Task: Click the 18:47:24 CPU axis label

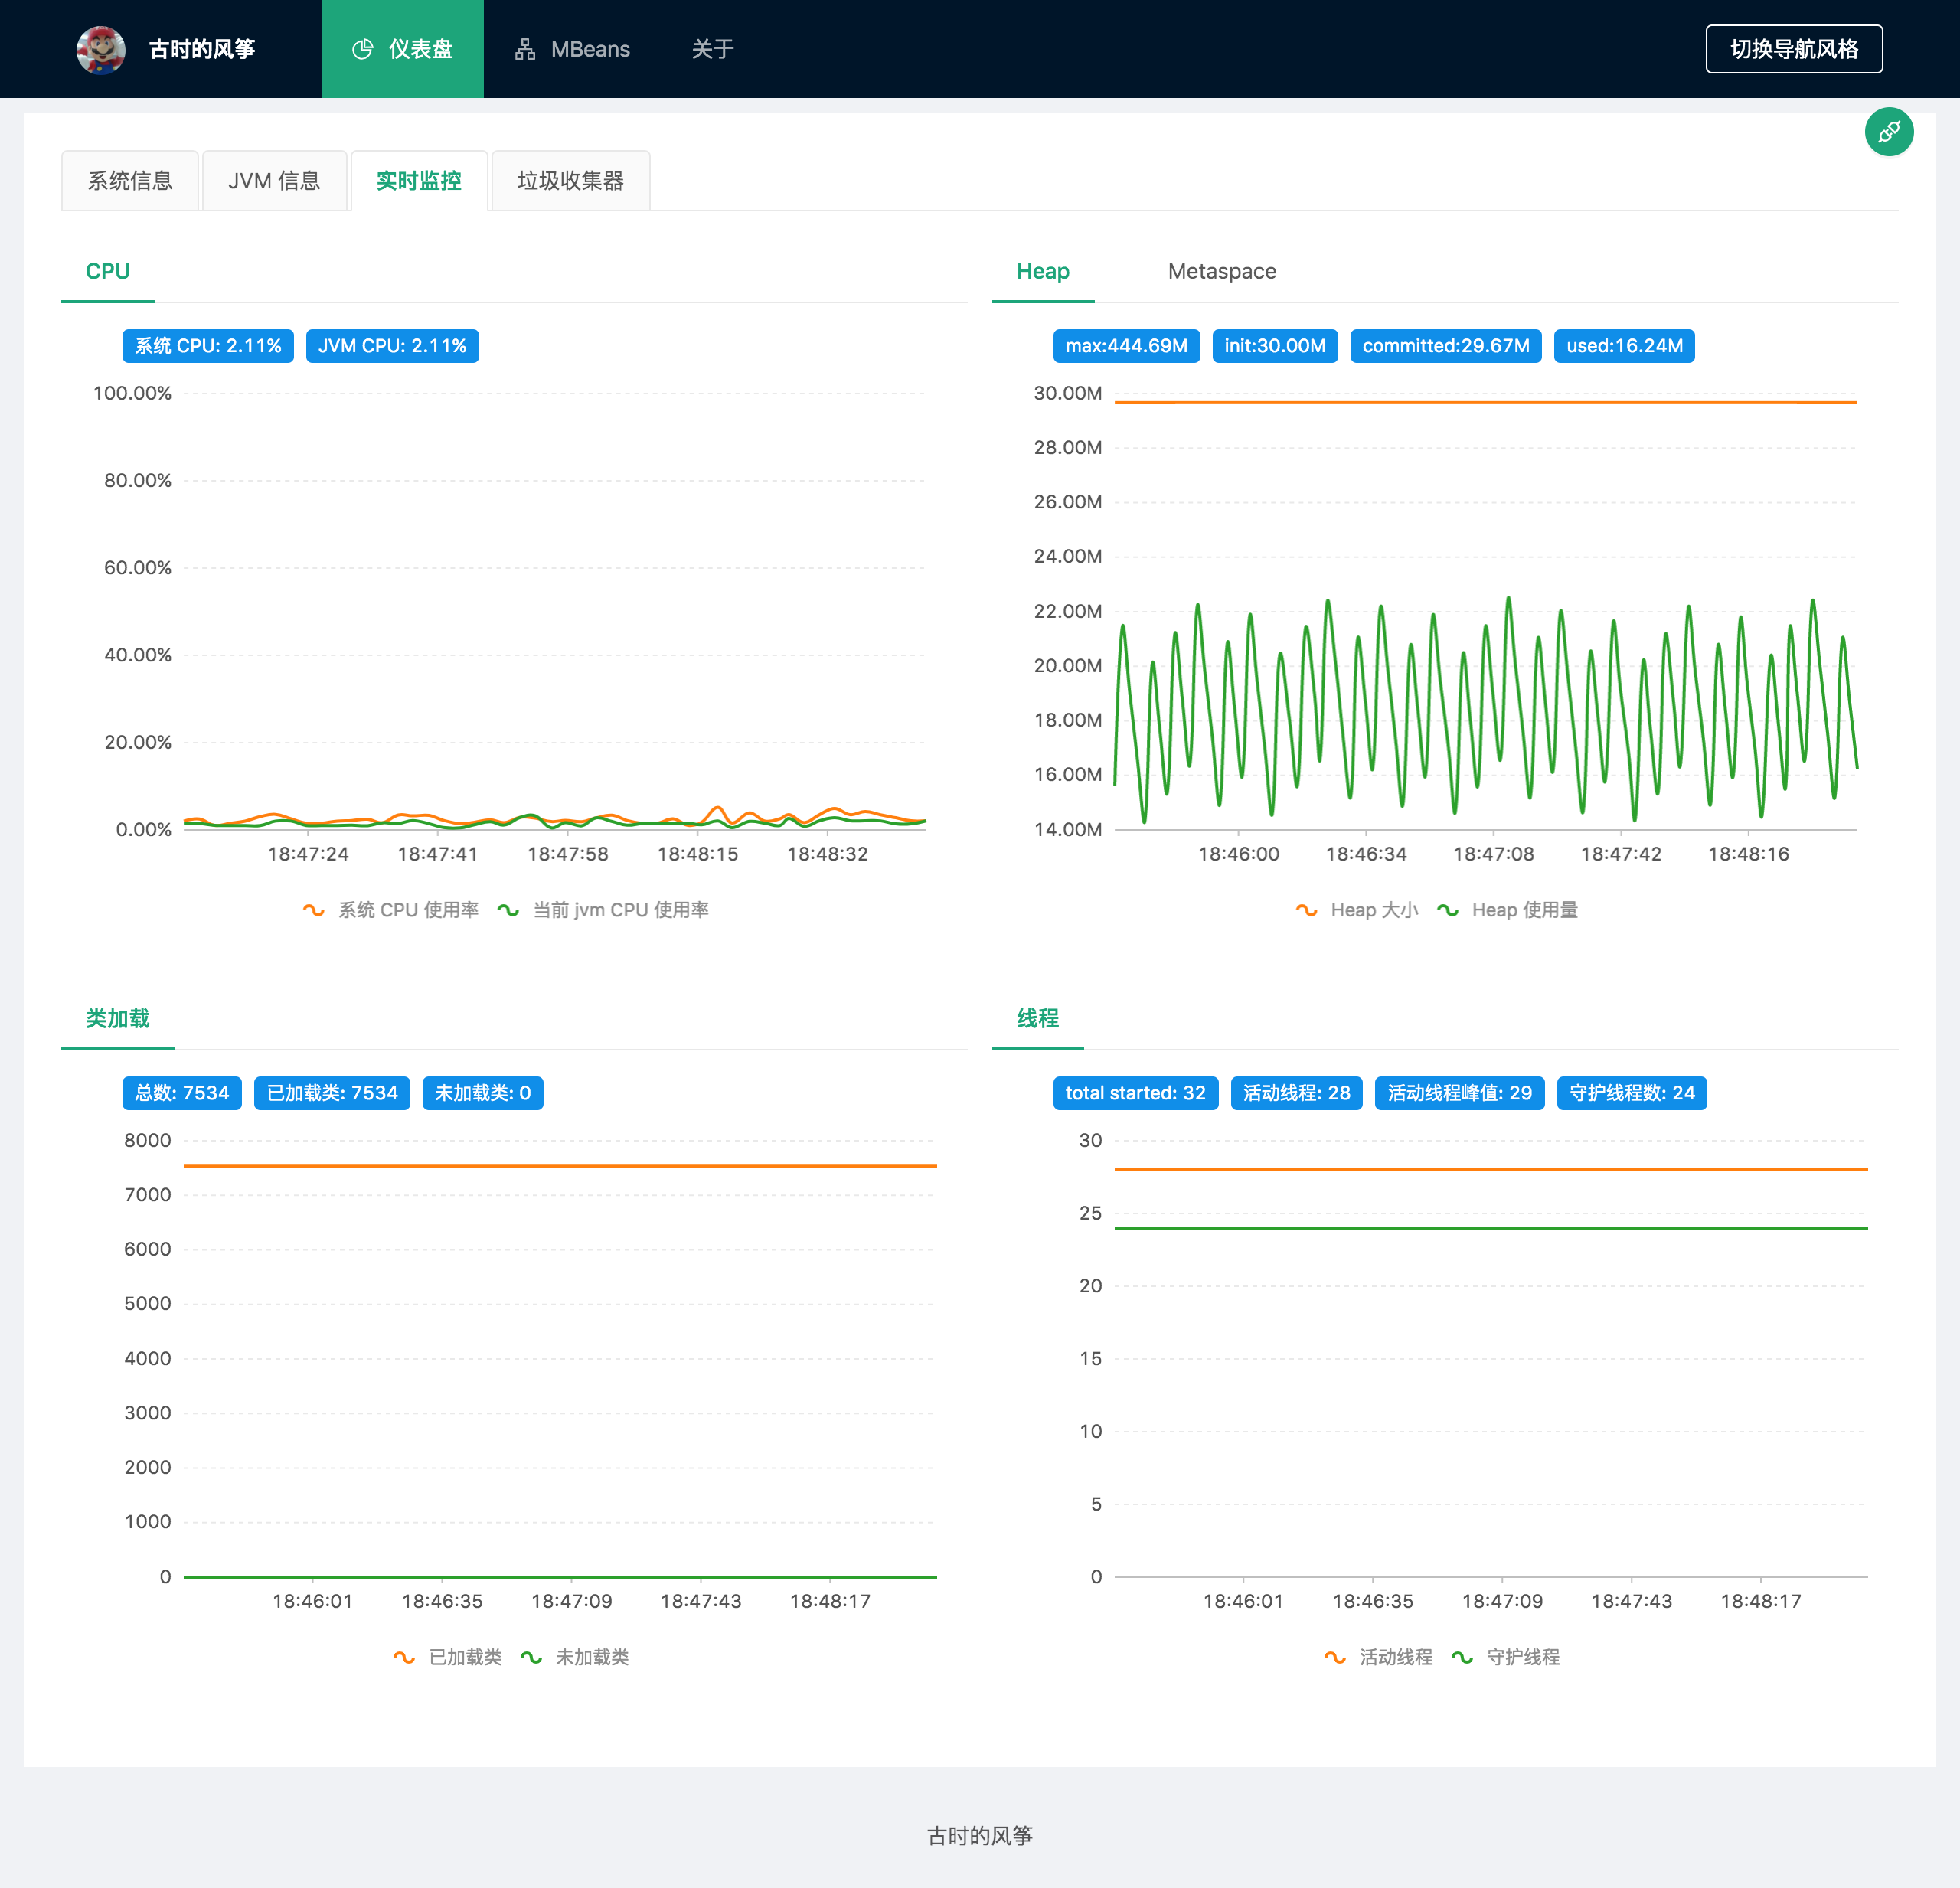Action: [308, 854]
